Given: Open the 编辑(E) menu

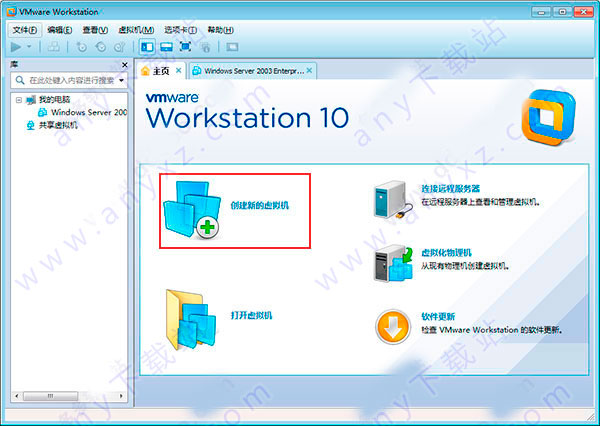Looking at the screenshot, I should [59, 30].
